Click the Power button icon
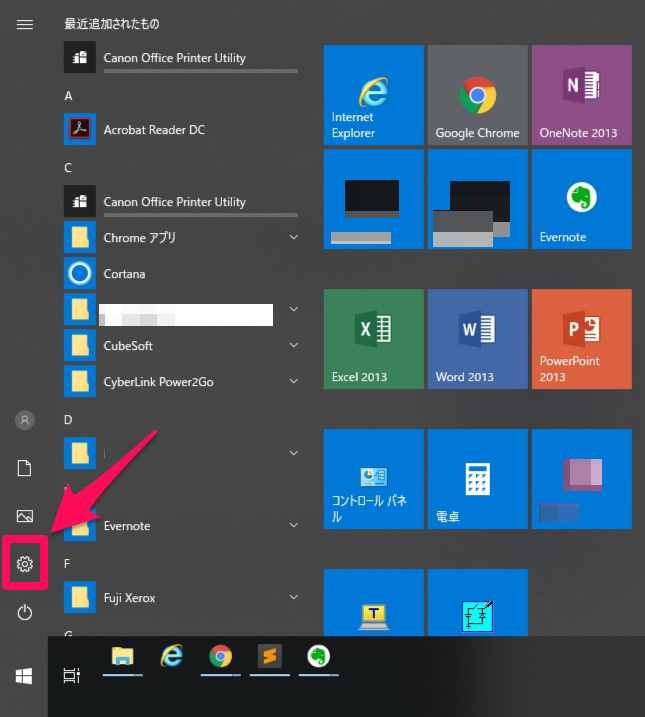 [25, 612]
